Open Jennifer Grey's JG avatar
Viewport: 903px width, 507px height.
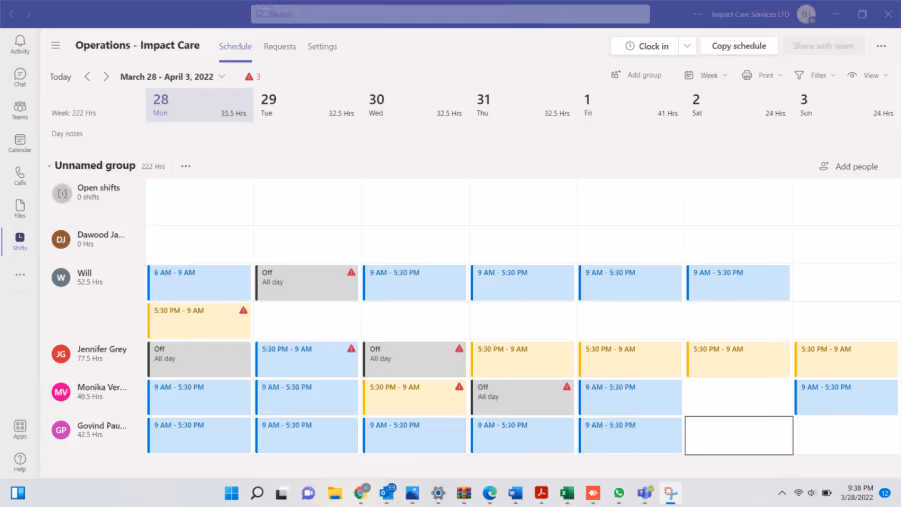point(61,354)
